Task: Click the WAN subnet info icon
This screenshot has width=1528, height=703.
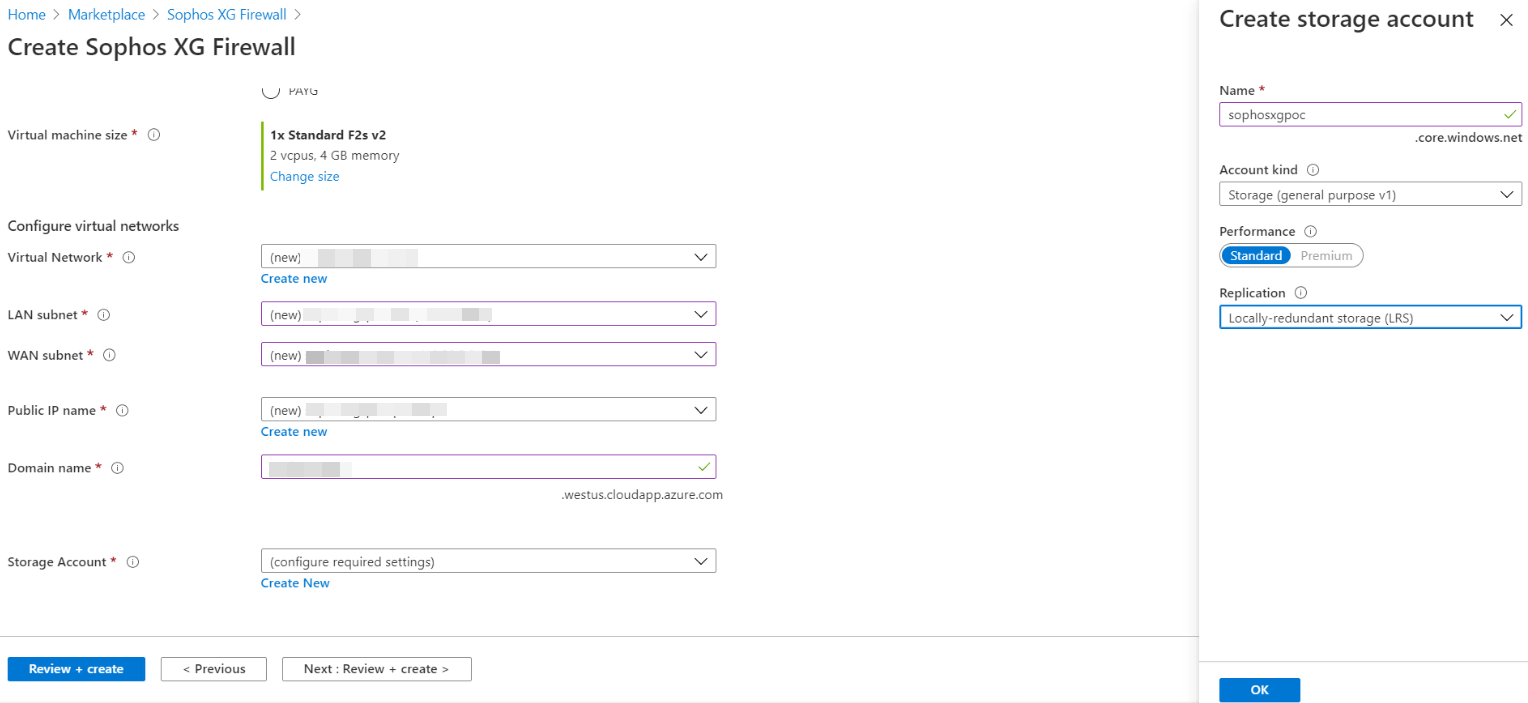Action: point(110,355)
